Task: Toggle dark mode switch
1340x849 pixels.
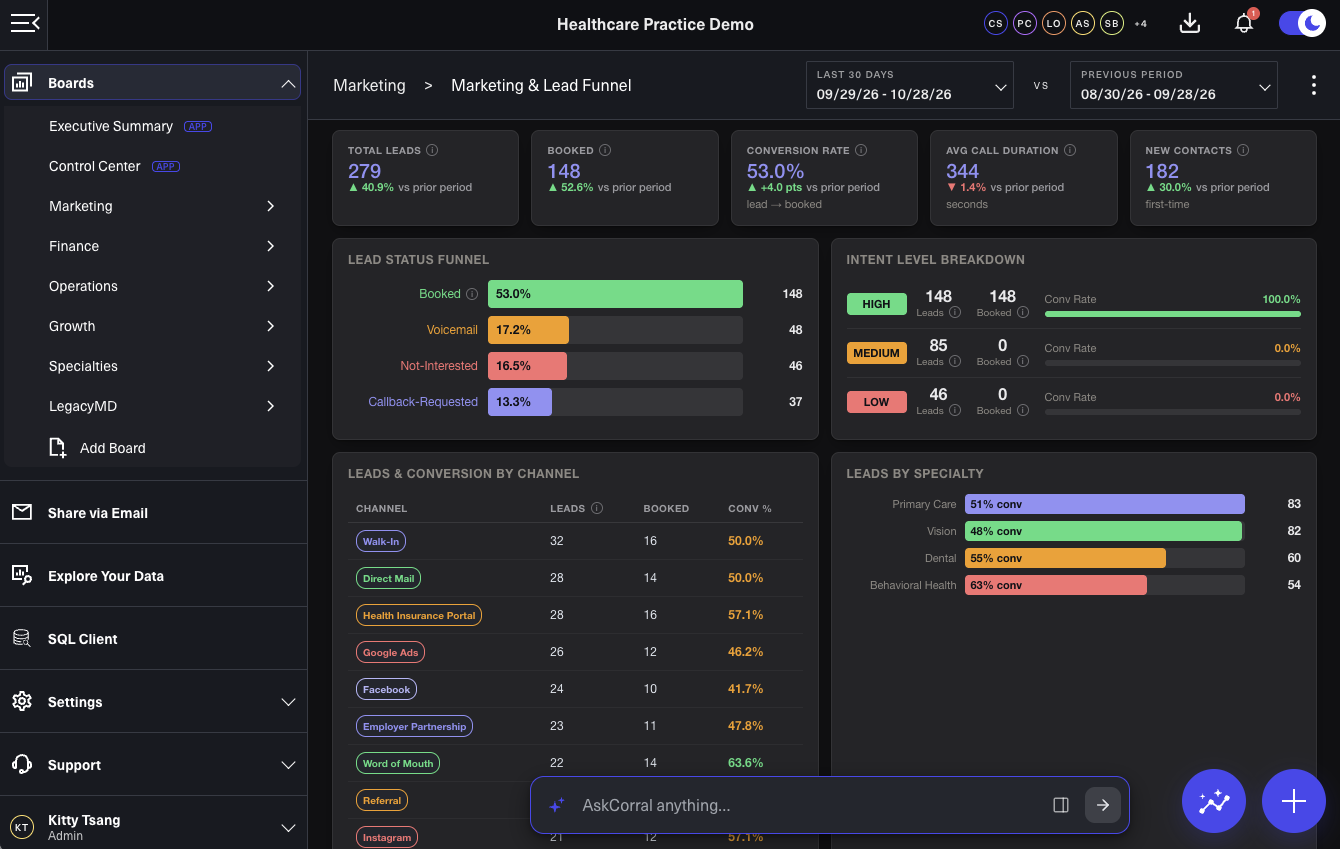Action: point(1302,23)
